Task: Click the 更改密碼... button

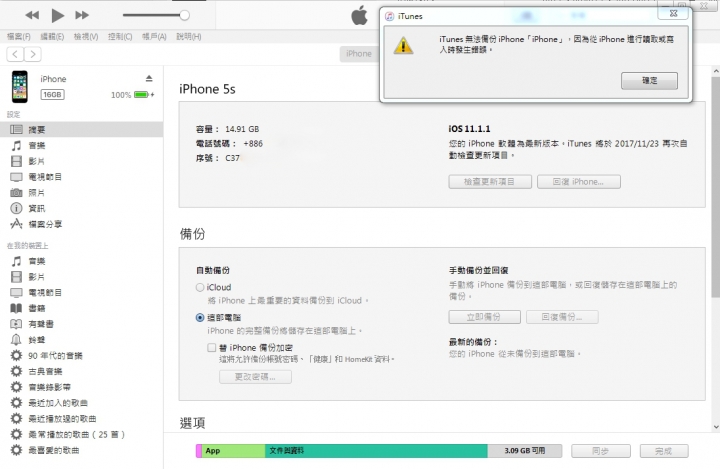Action: tap(255, 377)
